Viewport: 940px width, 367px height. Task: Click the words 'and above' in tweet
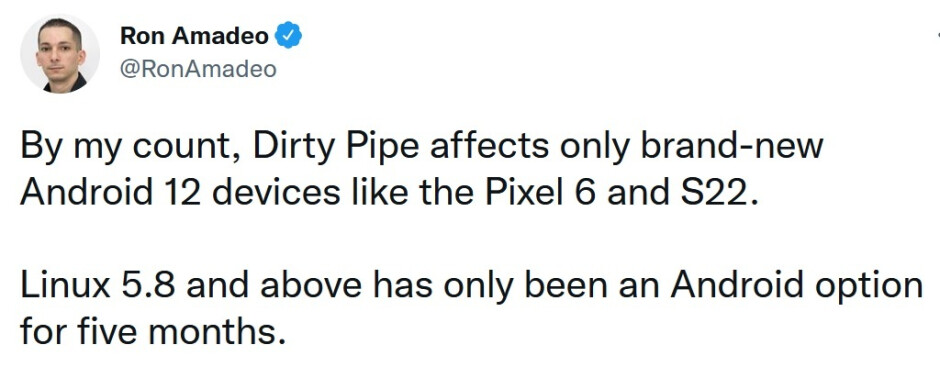click(273, 287)
